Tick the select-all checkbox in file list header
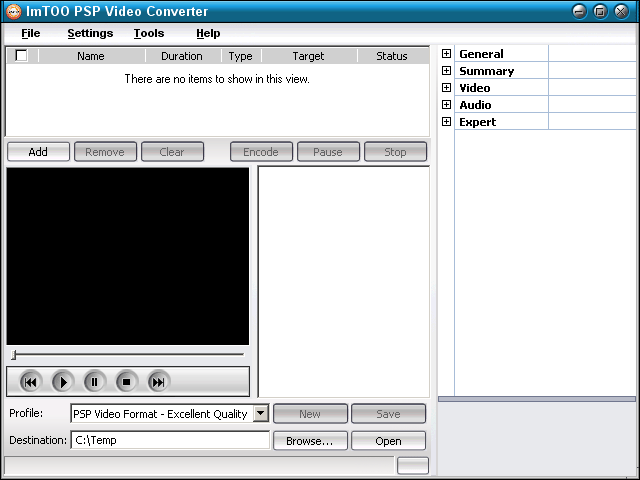The height and width of the screenshot is (480, 640). click(x=21, y=56)
